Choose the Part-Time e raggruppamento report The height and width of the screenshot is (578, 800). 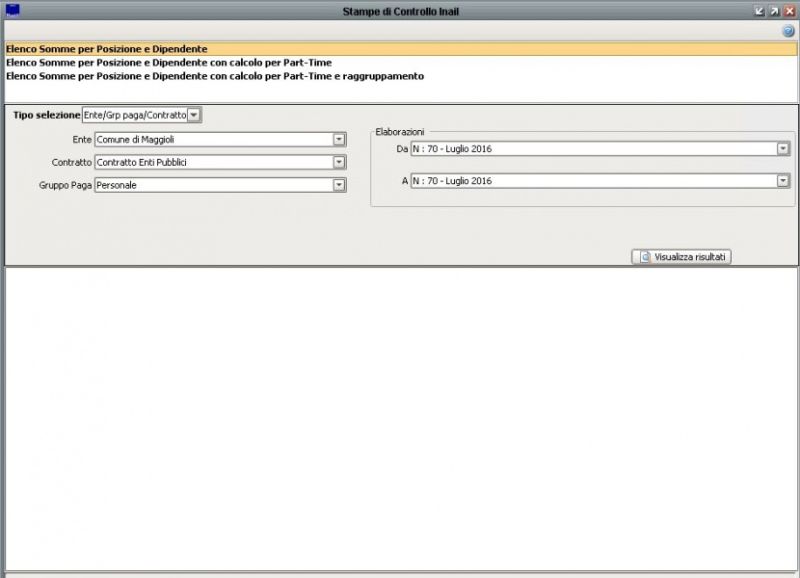215,76
